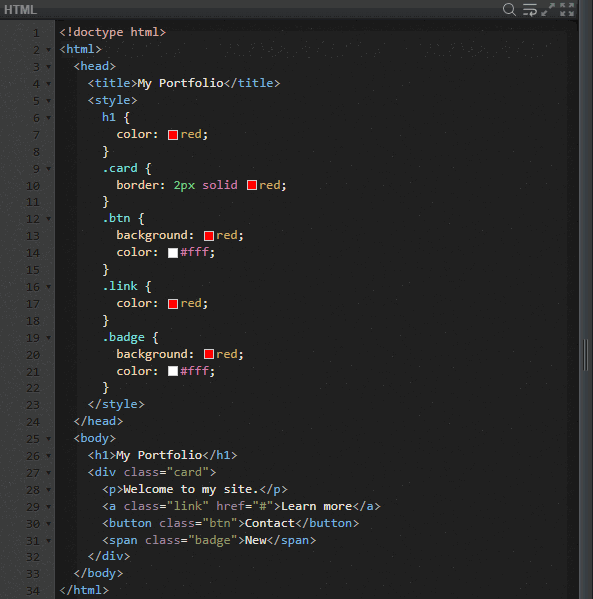
Task: Click the "</body>" closing tag
Action: point(98,573)
